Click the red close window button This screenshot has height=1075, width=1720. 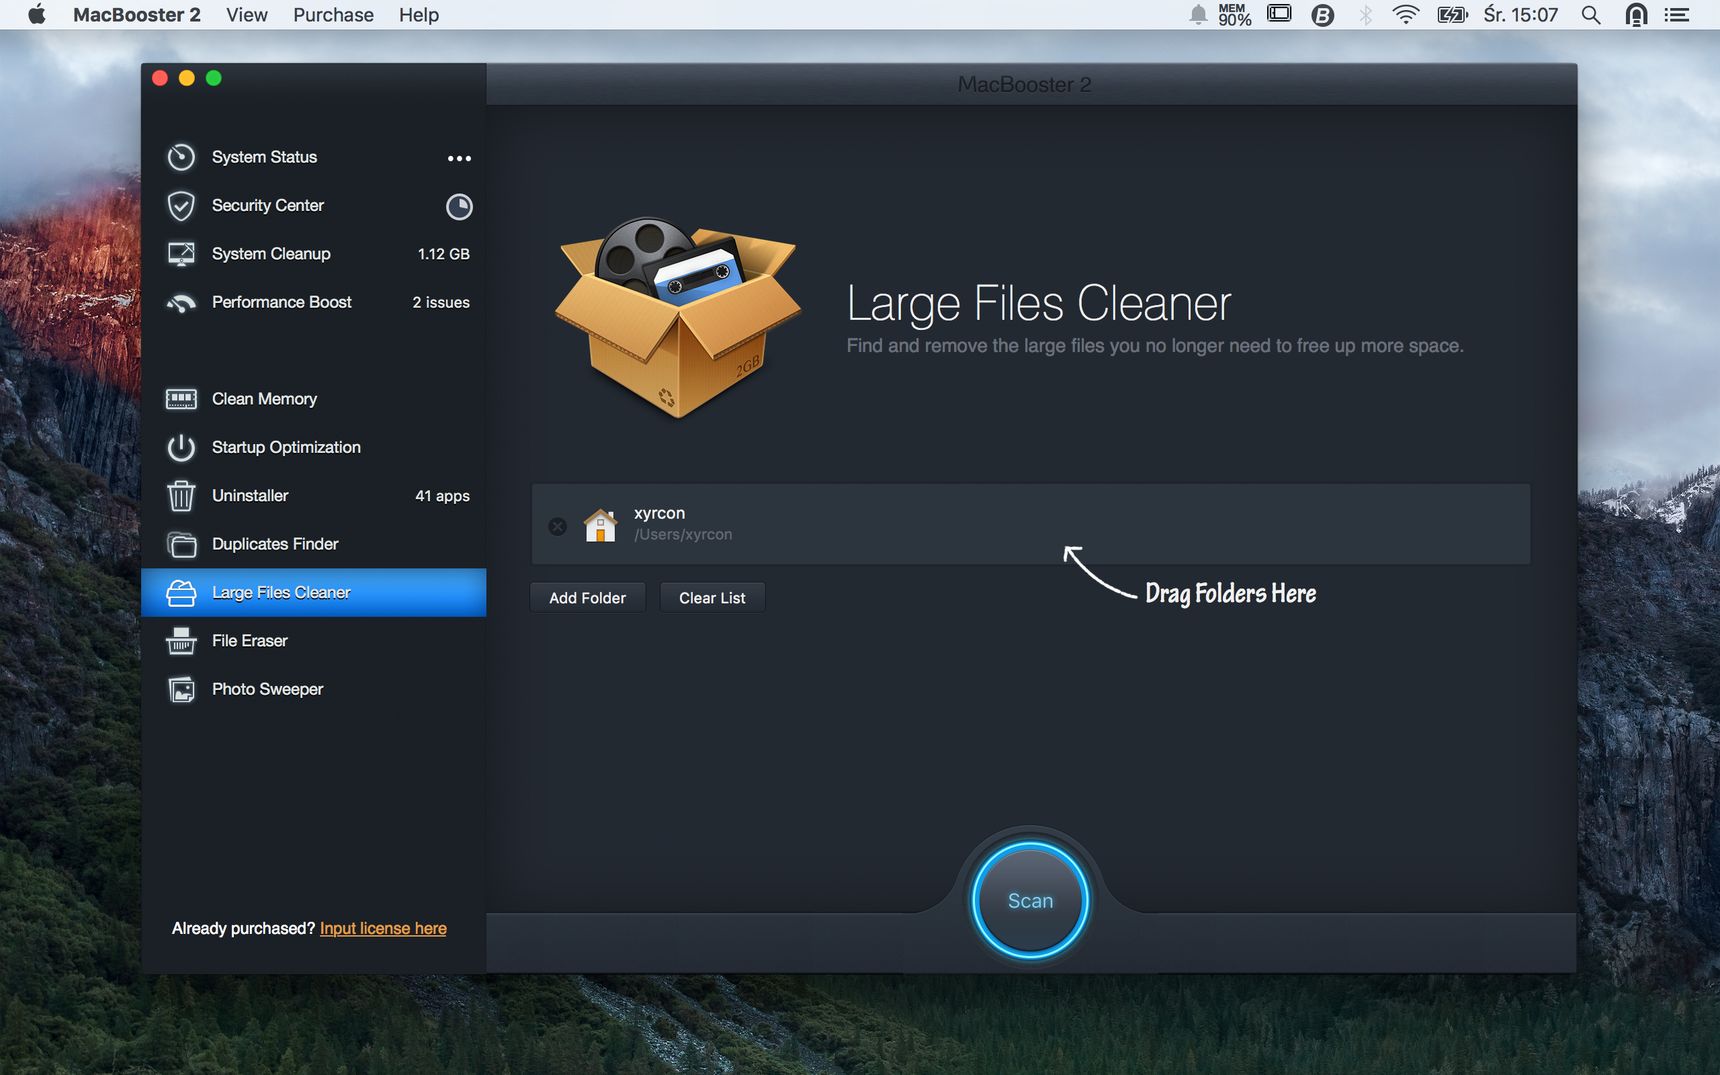(160, 78)
